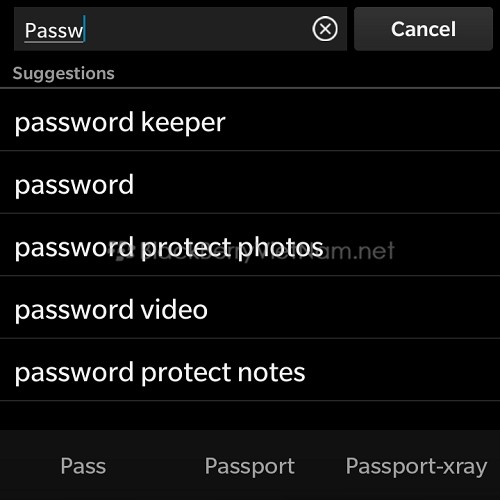Open the 'password video' suggestion
This screenshot has width=500, height=500.
point(250,307)
